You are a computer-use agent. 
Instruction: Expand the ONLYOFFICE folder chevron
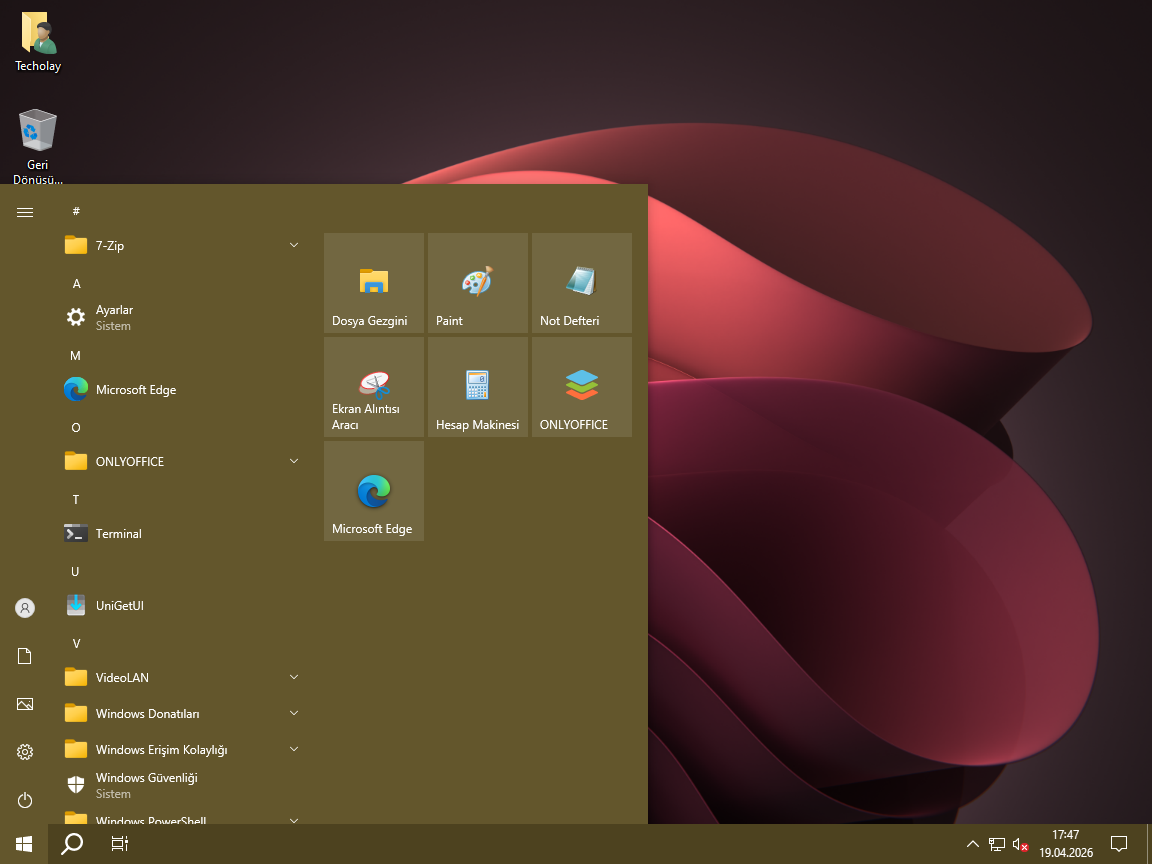[x=294, y=461]
